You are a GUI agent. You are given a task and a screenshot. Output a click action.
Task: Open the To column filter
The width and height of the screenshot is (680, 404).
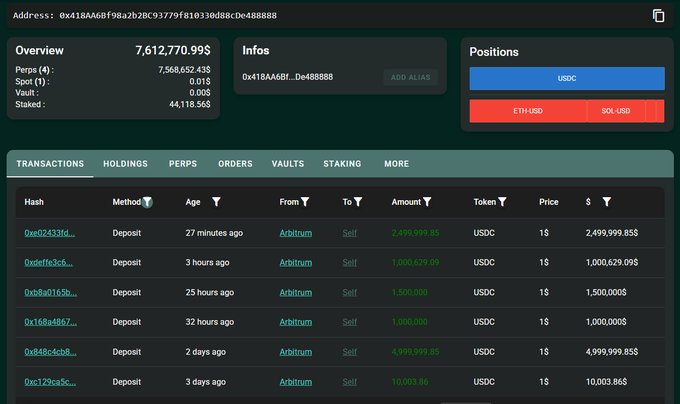click(x=358, y=202)
